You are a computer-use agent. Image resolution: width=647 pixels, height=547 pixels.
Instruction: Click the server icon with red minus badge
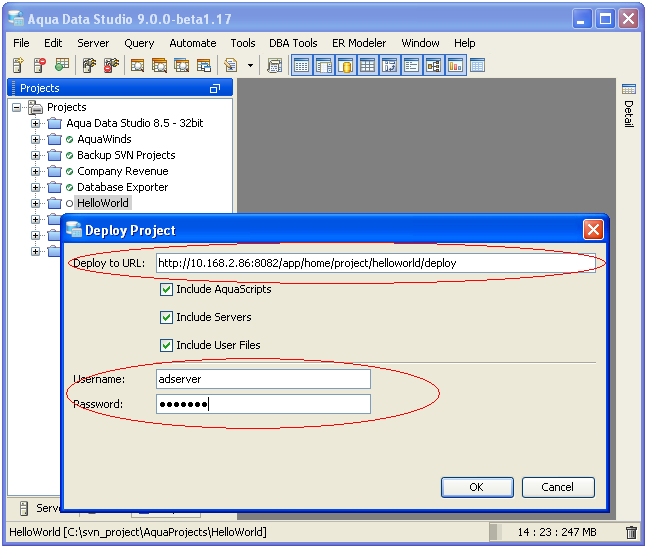pyautogui.click(x=40, y=65)
